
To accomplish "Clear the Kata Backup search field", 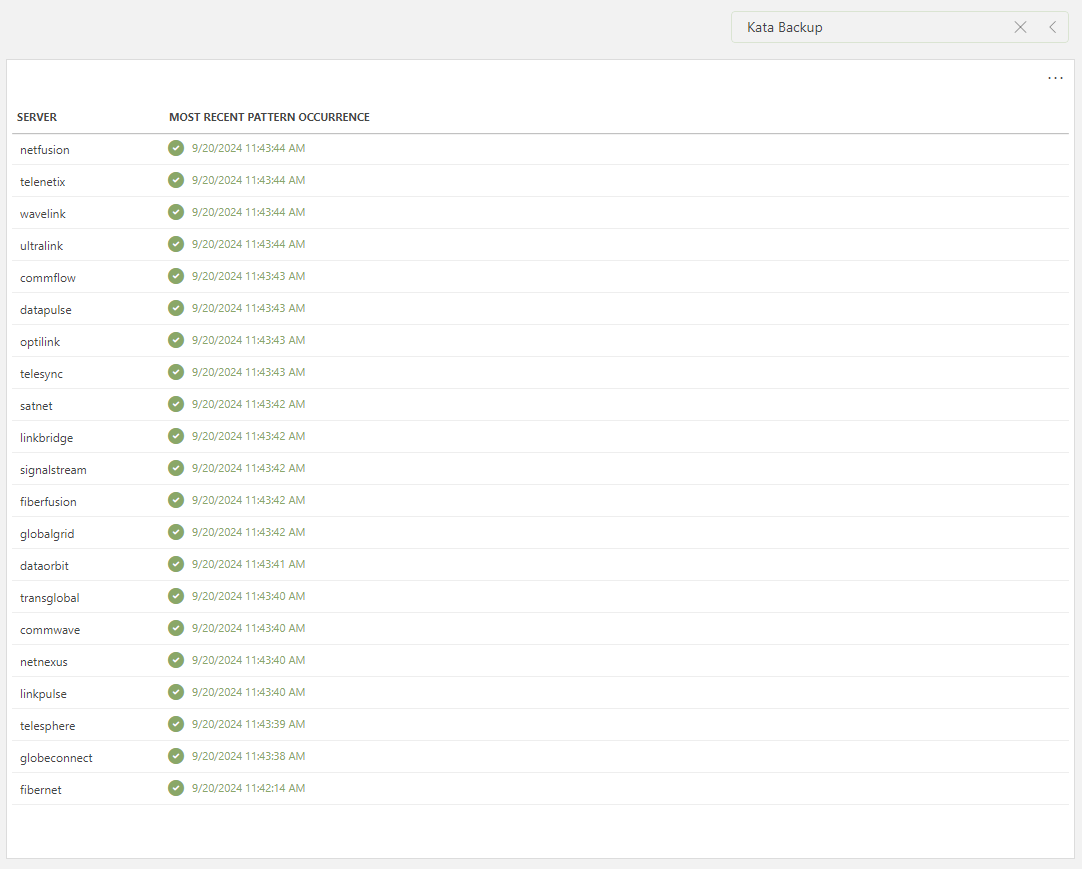I will pyautogui.click(x=1020, y=27).
